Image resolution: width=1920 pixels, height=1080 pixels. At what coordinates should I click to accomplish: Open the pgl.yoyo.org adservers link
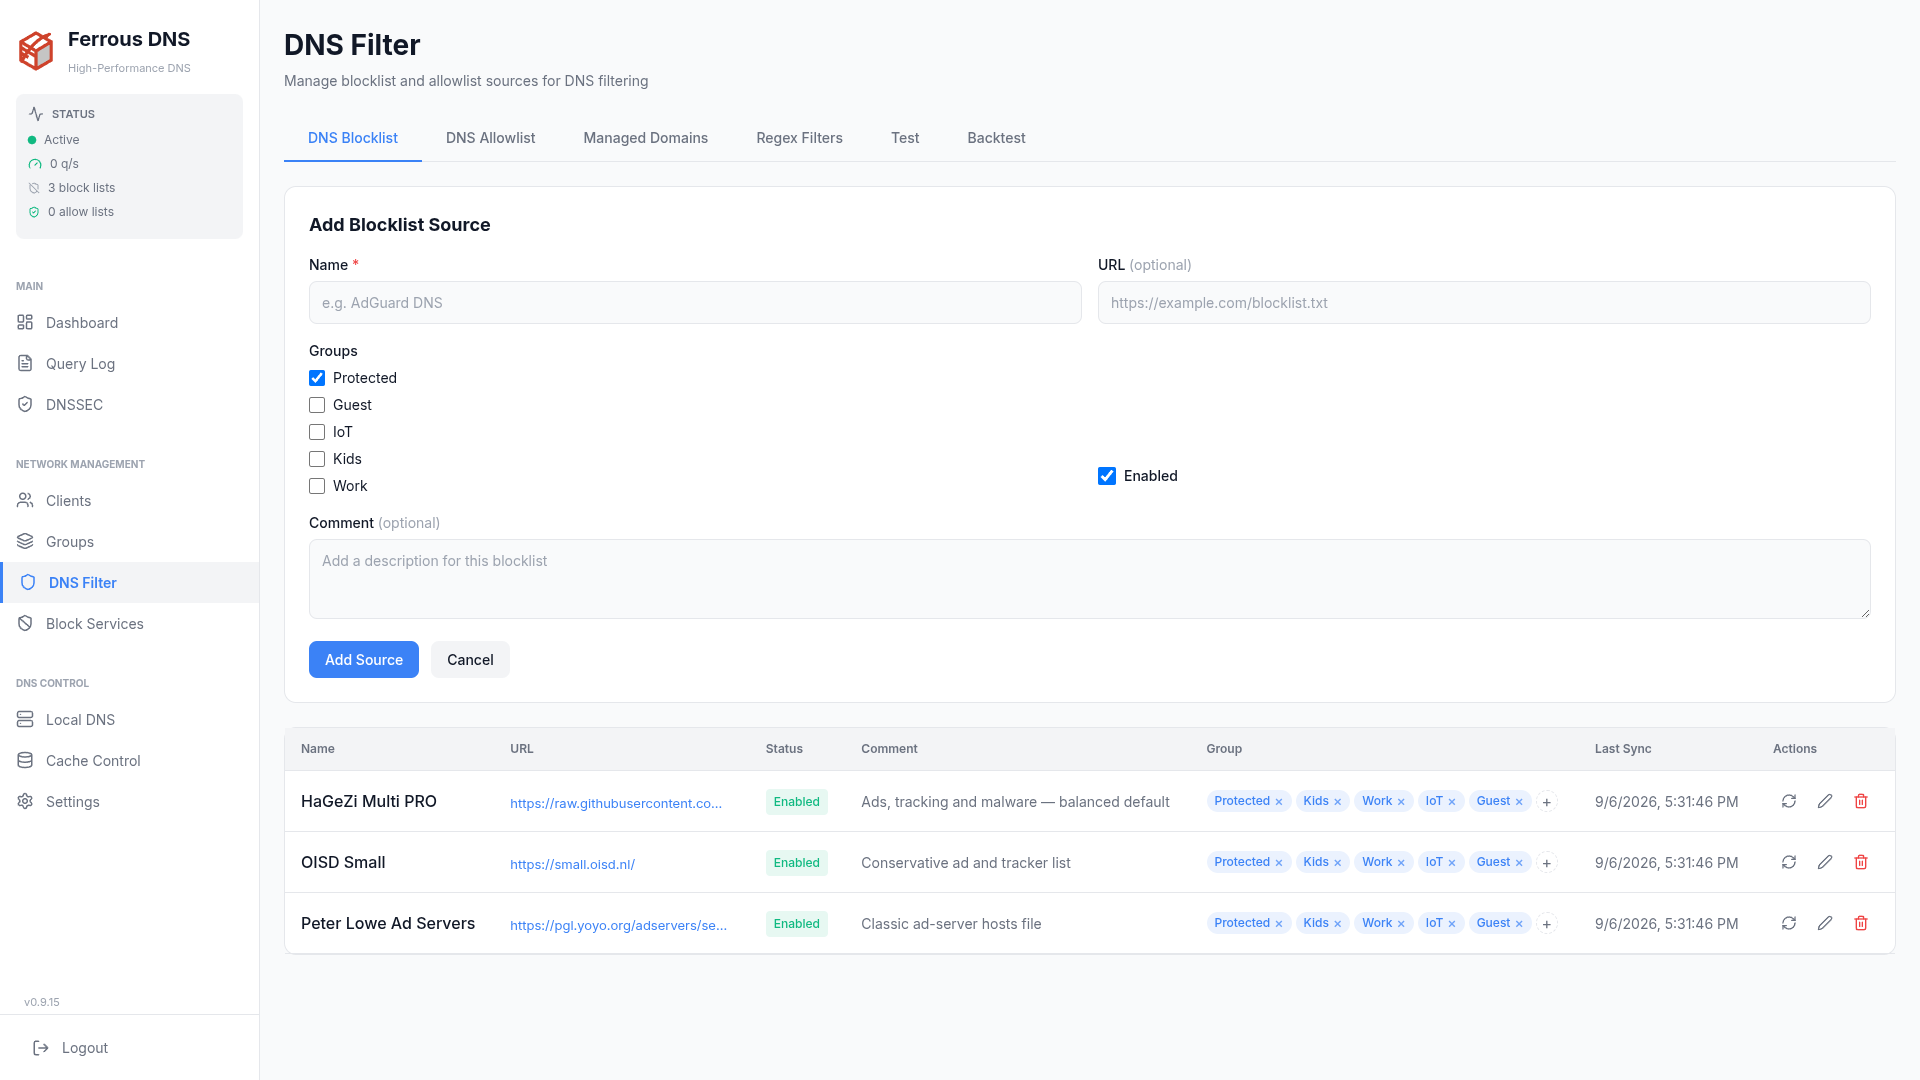tap(618, 925)
